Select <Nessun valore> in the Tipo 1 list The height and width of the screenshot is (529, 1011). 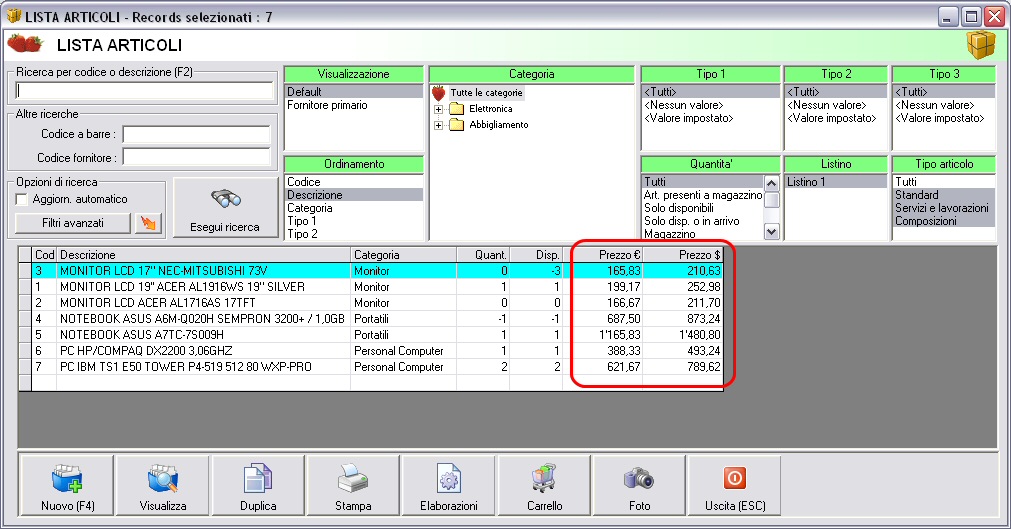tap(711, 105)
